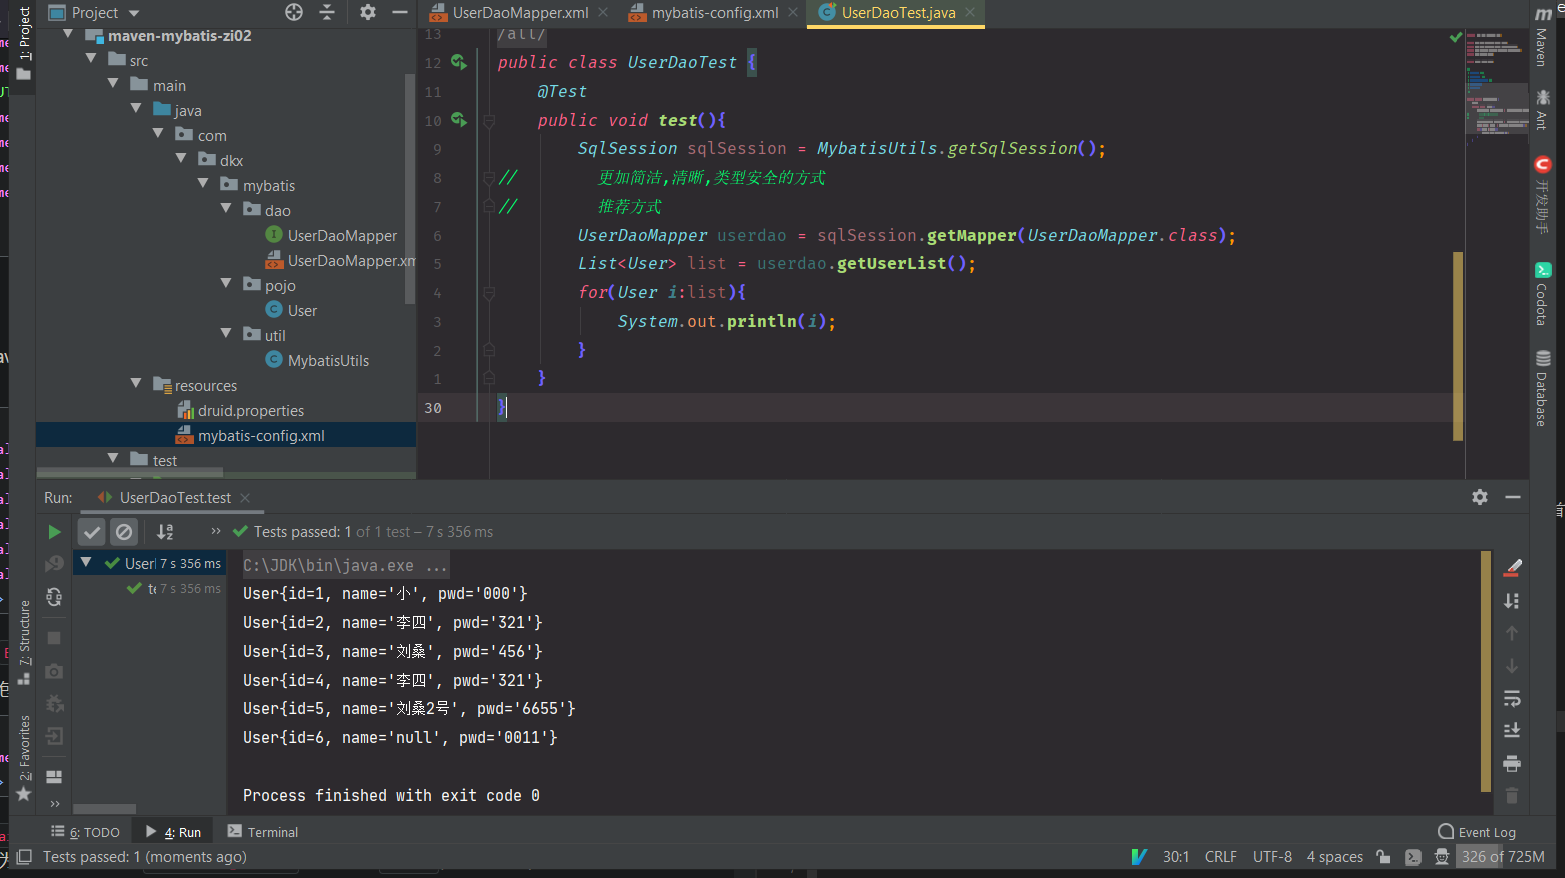
Task: Change UTF-8 file encoding
Action: (1272, 857)
